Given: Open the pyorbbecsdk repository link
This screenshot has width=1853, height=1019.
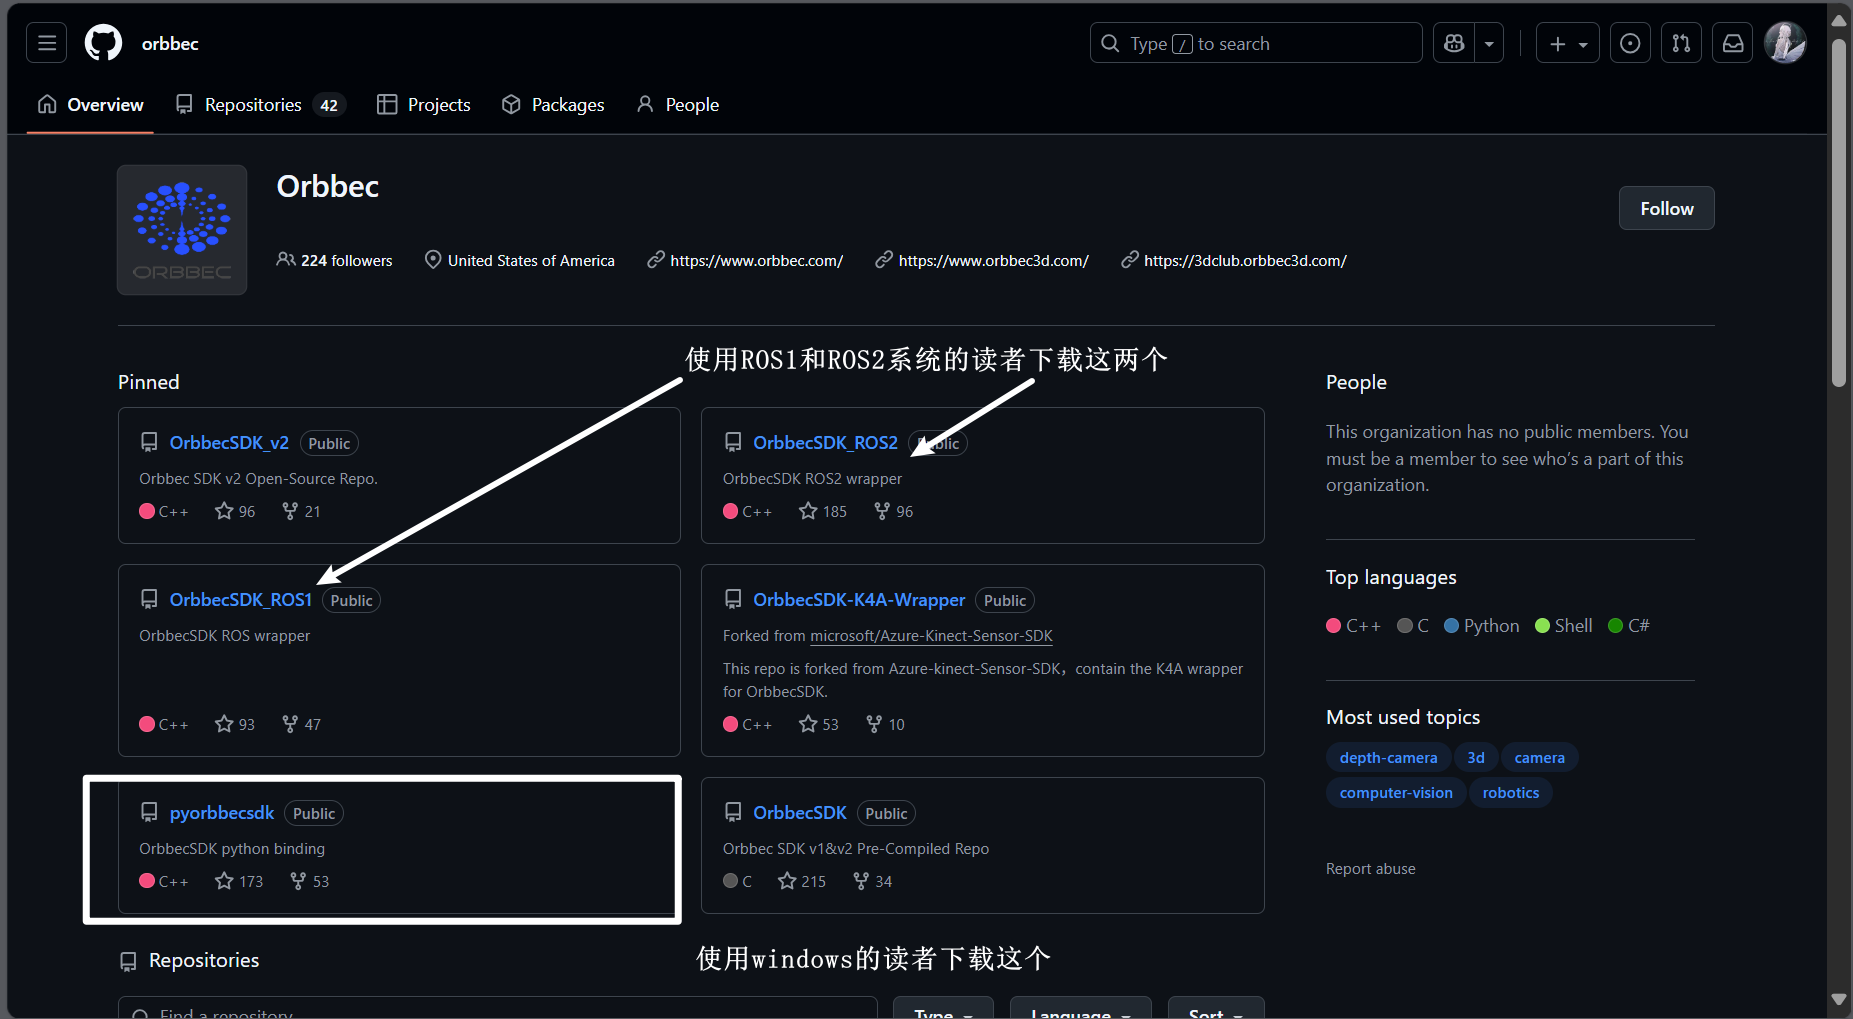Looking at the screenshot, I should [x=221, y=812].
